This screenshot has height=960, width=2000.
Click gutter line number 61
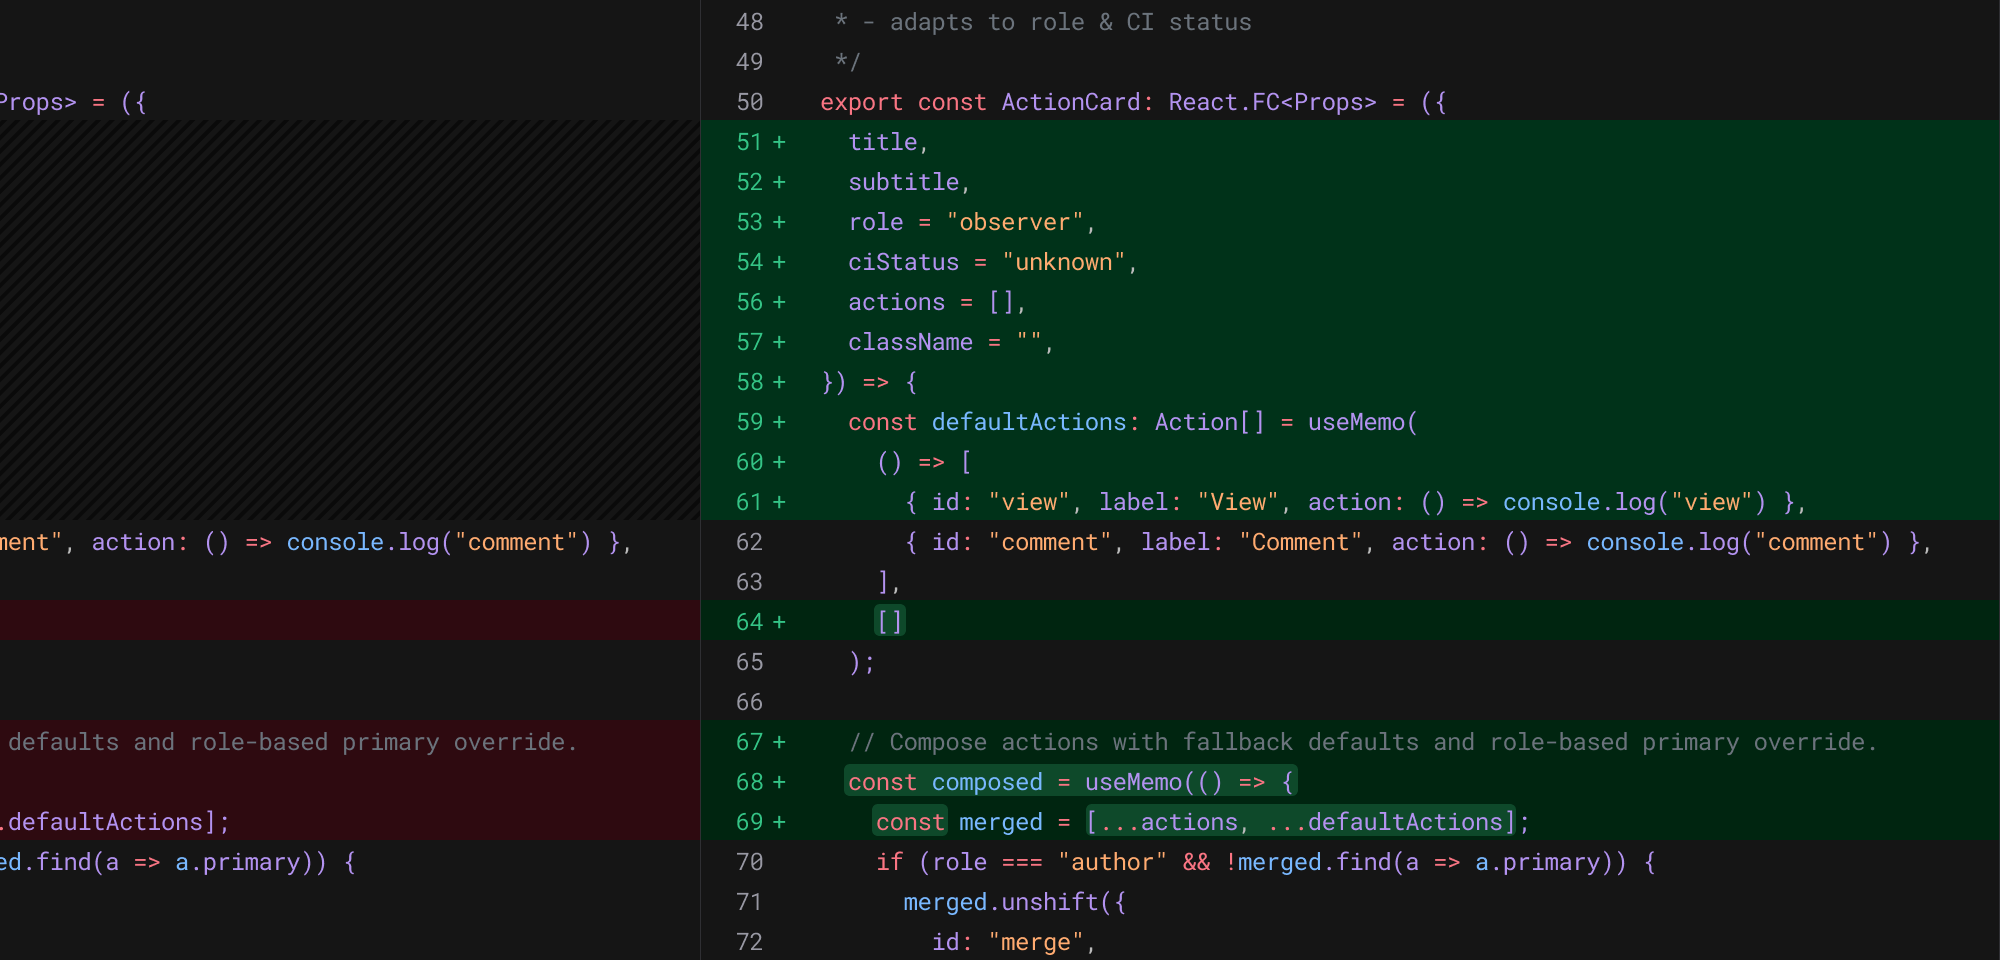pyautogui.click(x=749, y=502)
